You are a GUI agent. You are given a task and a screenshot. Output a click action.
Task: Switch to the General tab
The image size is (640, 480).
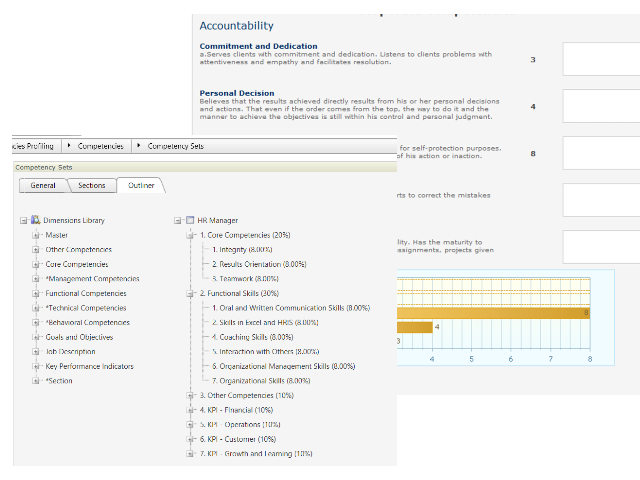tap(43, 185)
